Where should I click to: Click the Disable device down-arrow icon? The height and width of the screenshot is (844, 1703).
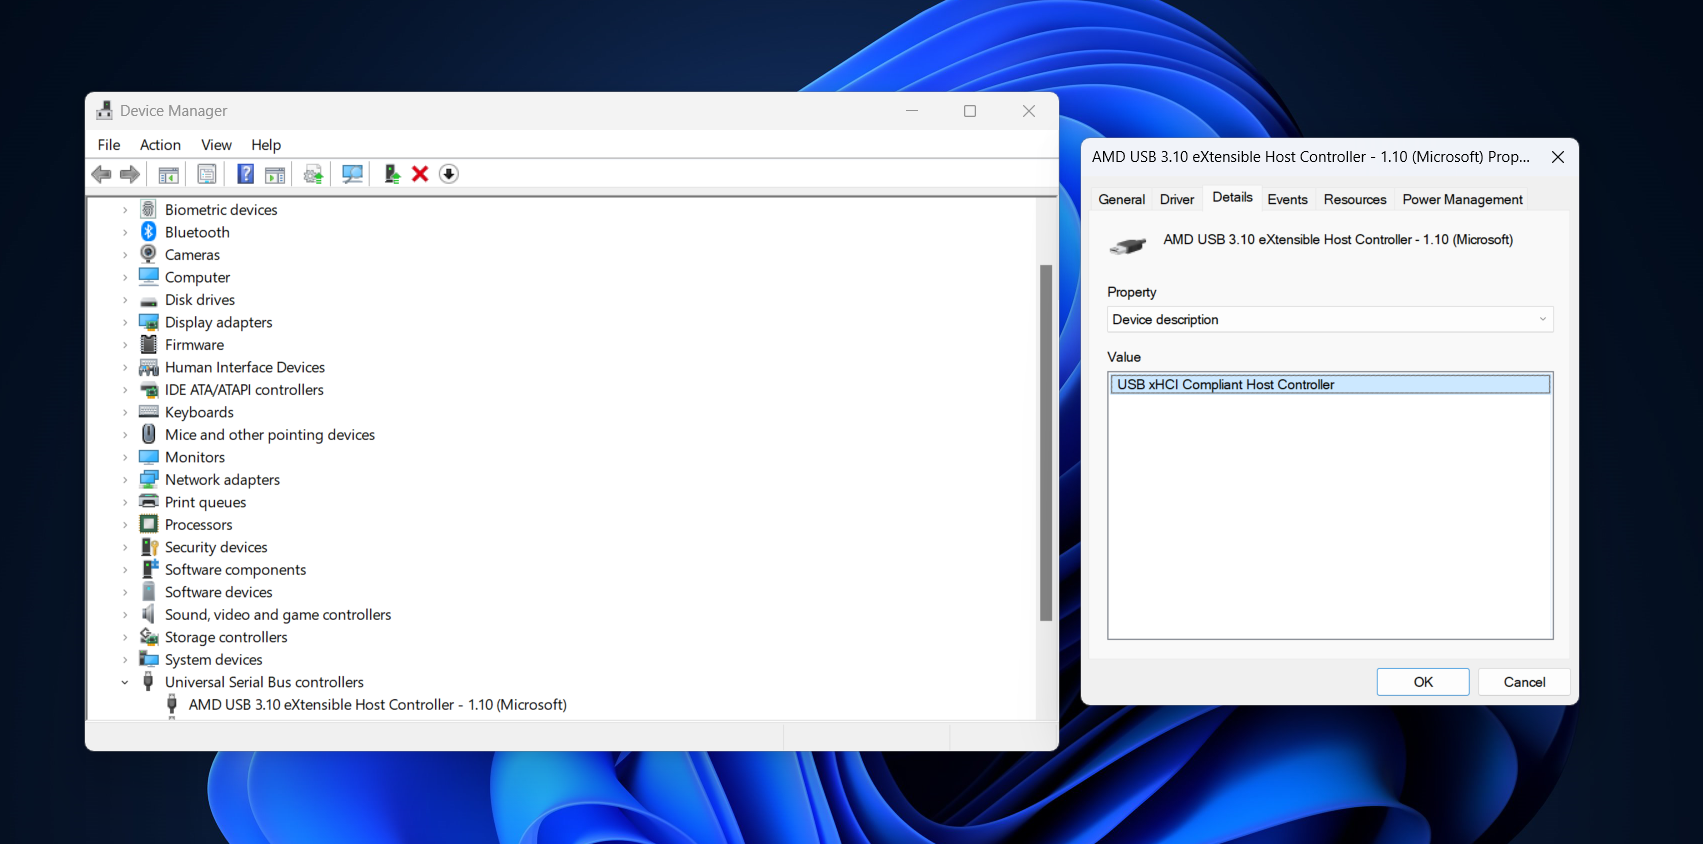449,174
